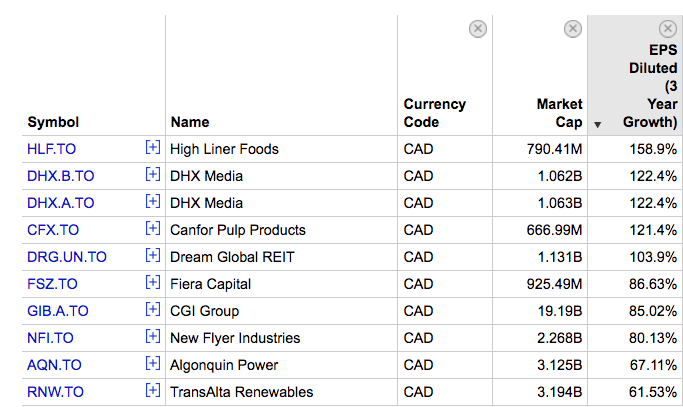Click the plus icon beside FSZ.TO
The image size is (683, 407).
152,283
